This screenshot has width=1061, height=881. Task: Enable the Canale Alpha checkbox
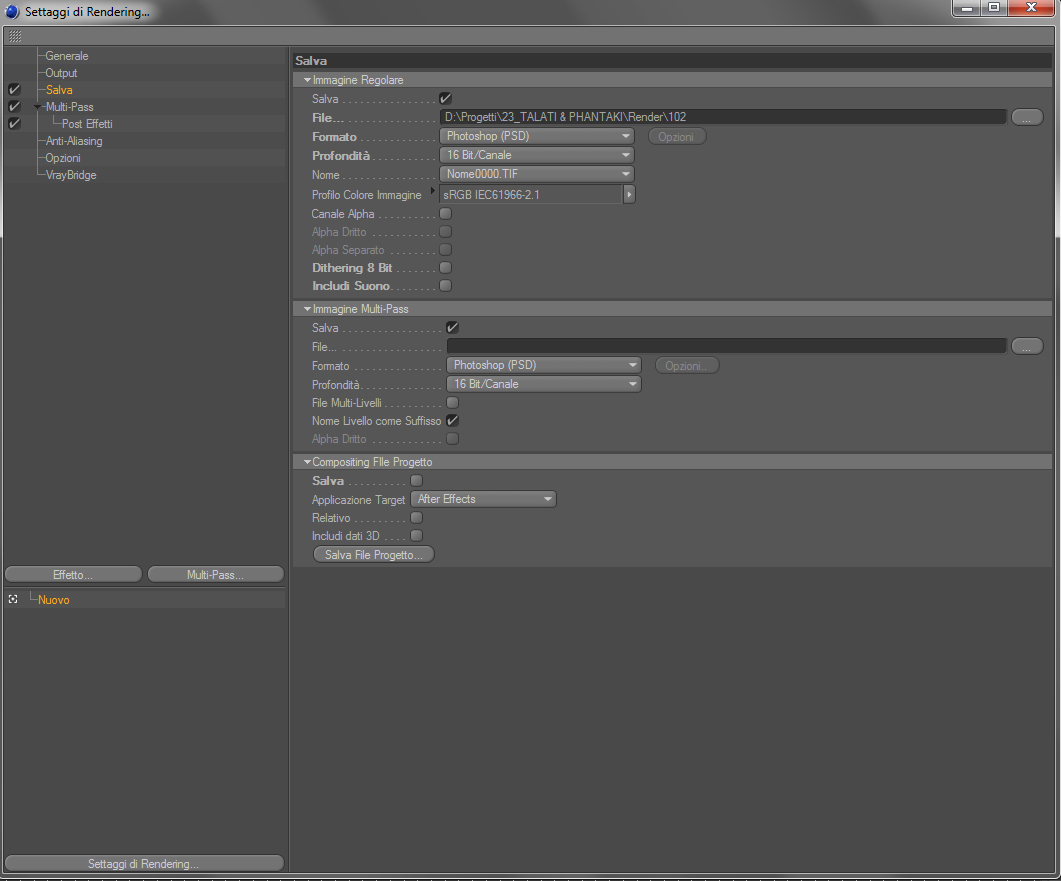click(x=445, y=214)
